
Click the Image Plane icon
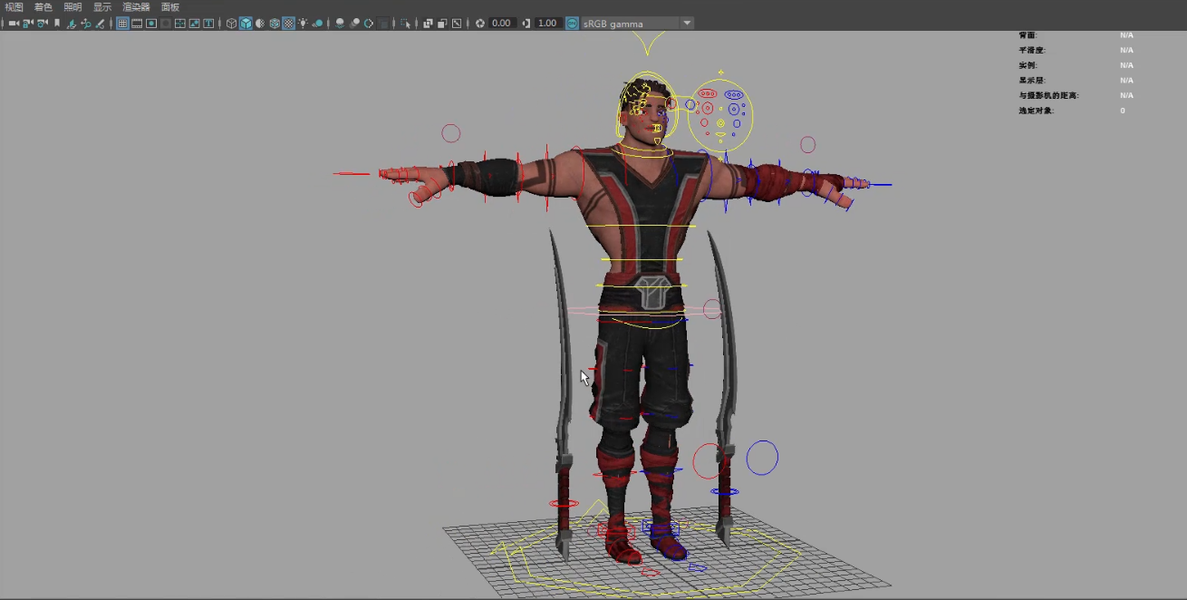(x=72, y=23)
